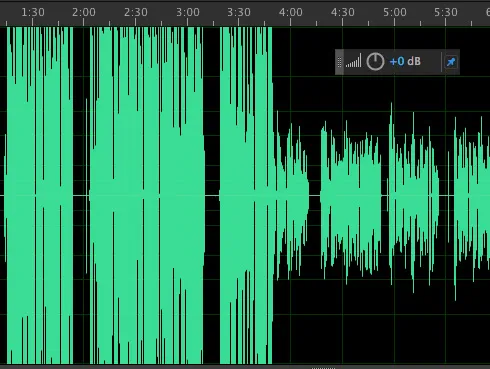Screen dimensions: 490x369
Task: Click the 4:30 mark on time ruler
Action: pyautogui.click(x=343, y=13)
